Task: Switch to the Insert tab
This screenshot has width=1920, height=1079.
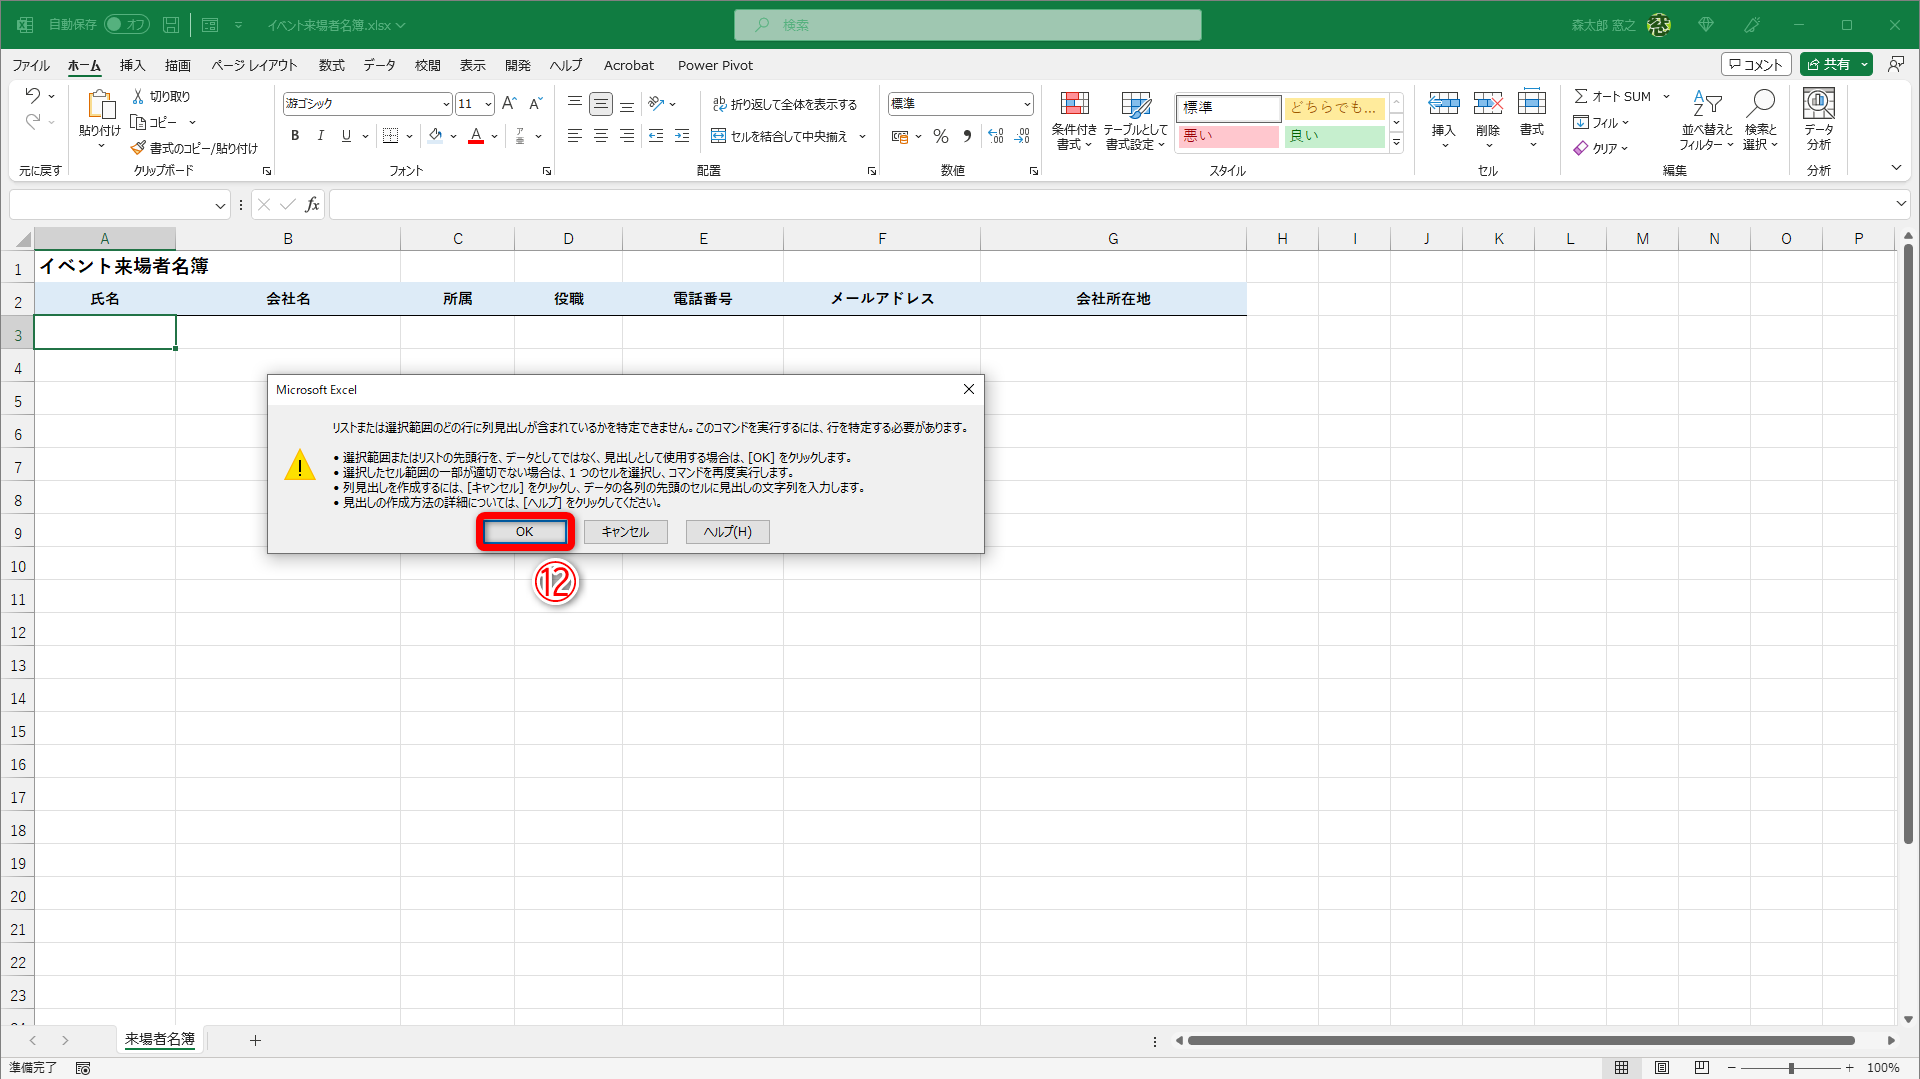Action: [x=133, y=66]
